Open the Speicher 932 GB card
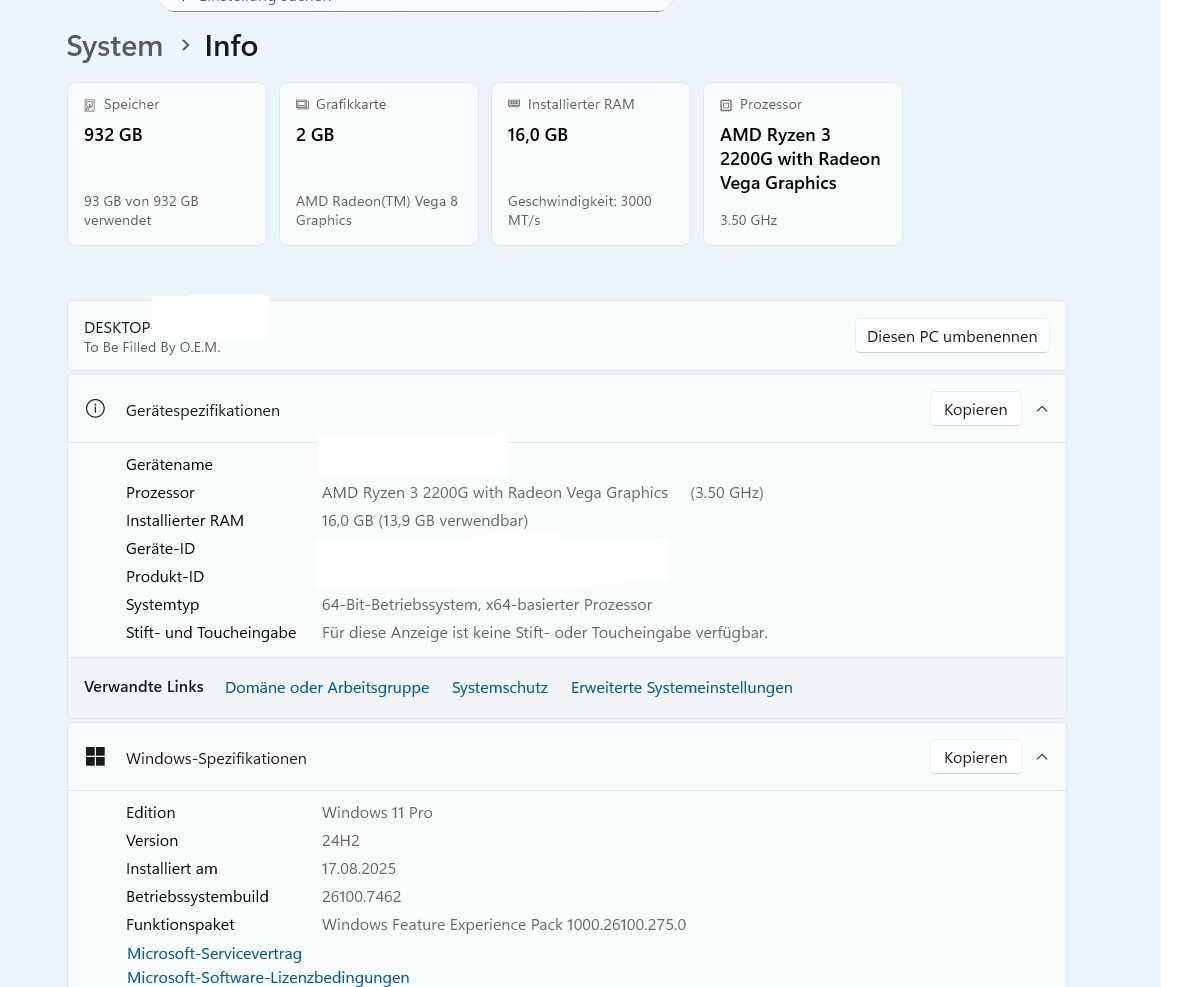 [167, 164]
